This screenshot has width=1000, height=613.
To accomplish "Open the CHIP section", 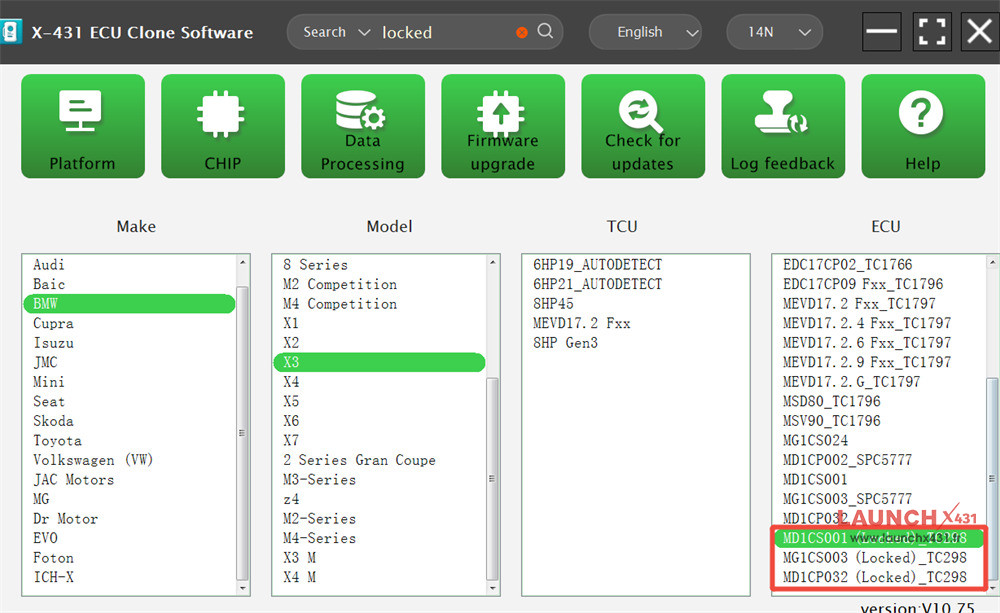I will tap(223, 126).
